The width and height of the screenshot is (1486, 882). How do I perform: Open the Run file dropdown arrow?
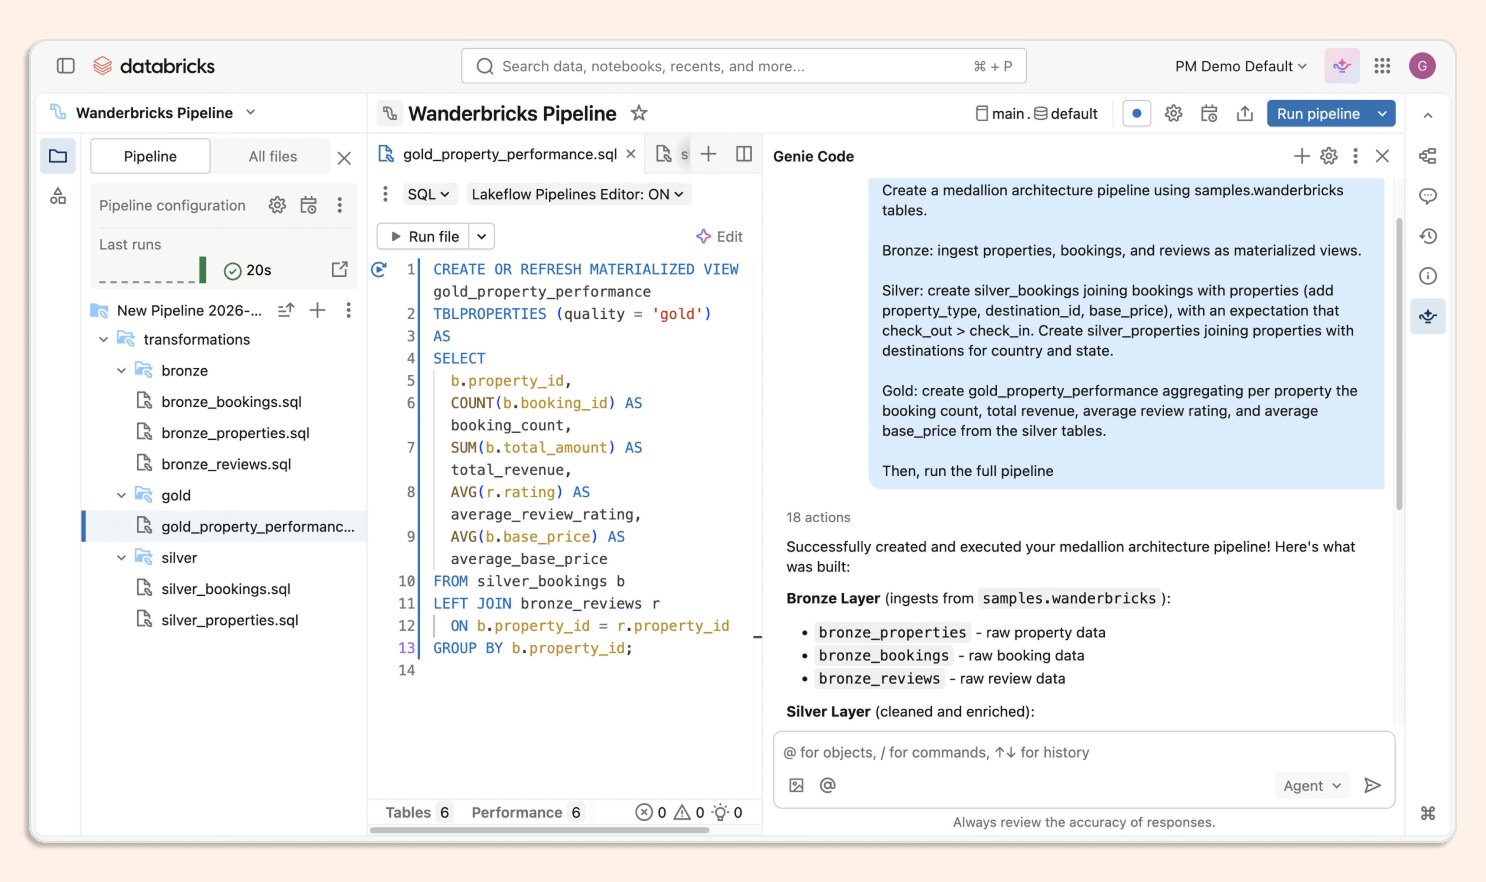coord(482,237)
